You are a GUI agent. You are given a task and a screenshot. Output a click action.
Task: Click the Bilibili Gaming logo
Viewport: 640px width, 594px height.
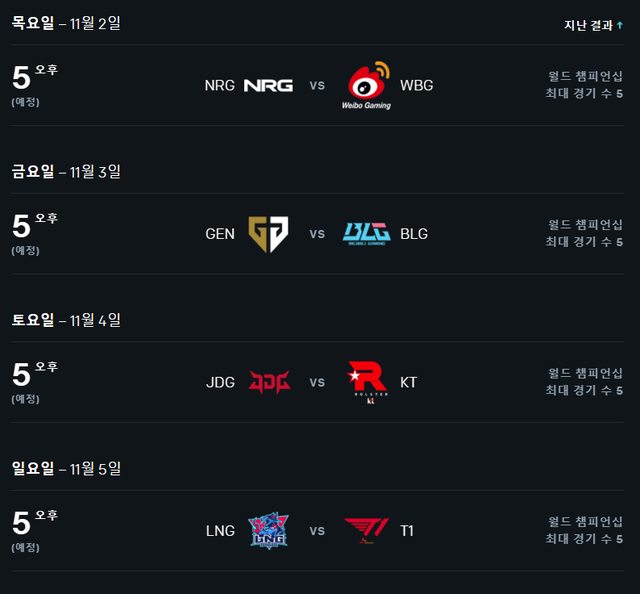point(367,234)
